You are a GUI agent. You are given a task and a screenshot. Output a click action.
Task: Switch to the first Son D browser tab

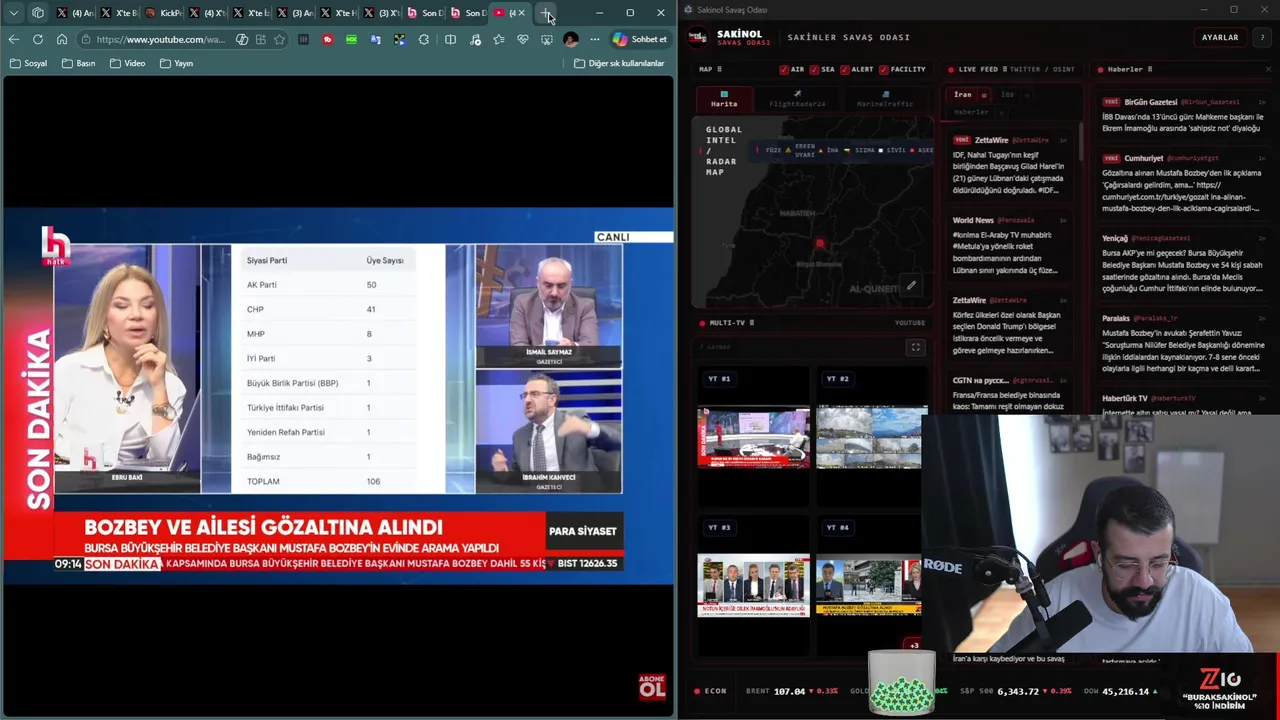[x=425, y=13]
